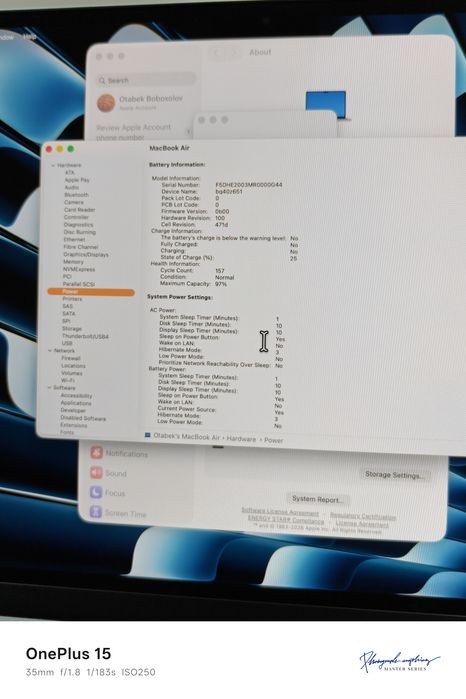Select Card Reader in the sidebar
Viewport: 466px width, 699px height.
(x=79, y=210)
